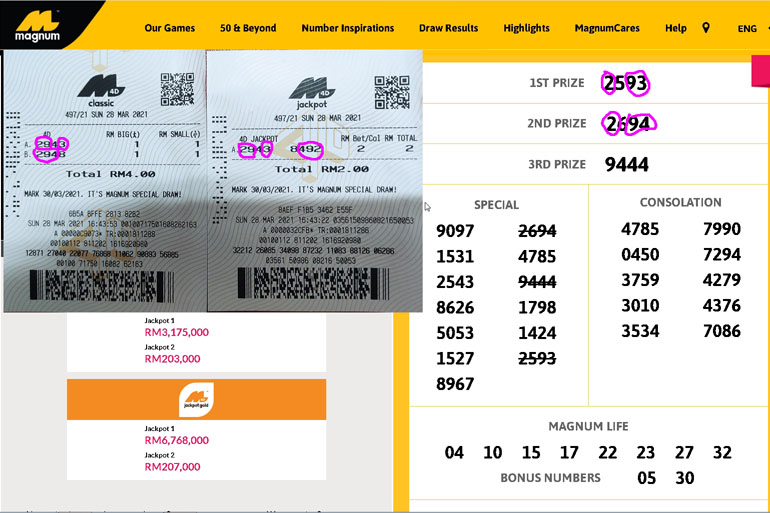Viewport: 770px width, 513px height.
Task: Click the RM6,768,000 Jackpot 1 amount
Action: coord(177,440)
